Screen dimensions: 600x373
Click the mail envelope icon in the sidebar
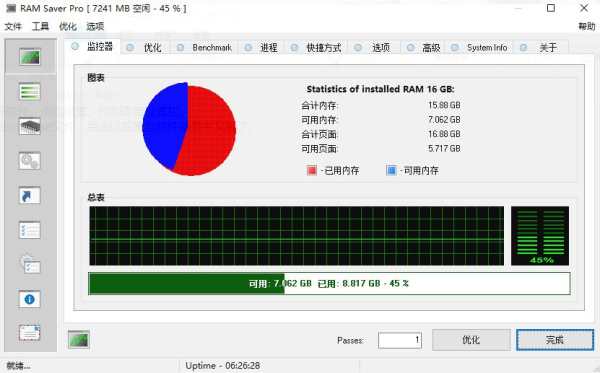point(30,333)
